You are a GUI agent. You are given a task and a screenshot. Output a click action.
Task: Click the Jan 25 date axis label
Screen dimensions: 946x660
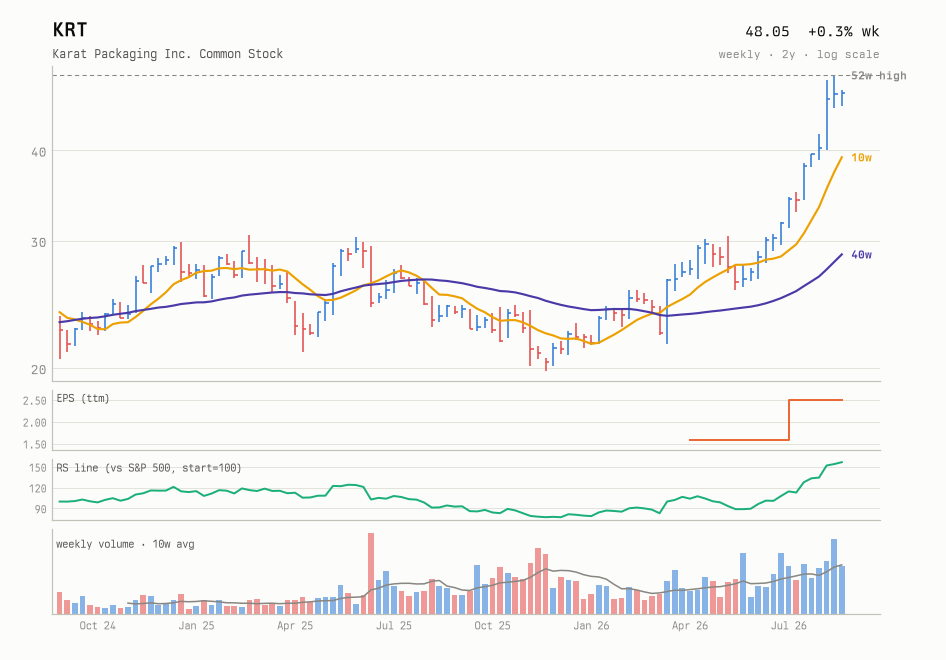[x=196, y=626]
